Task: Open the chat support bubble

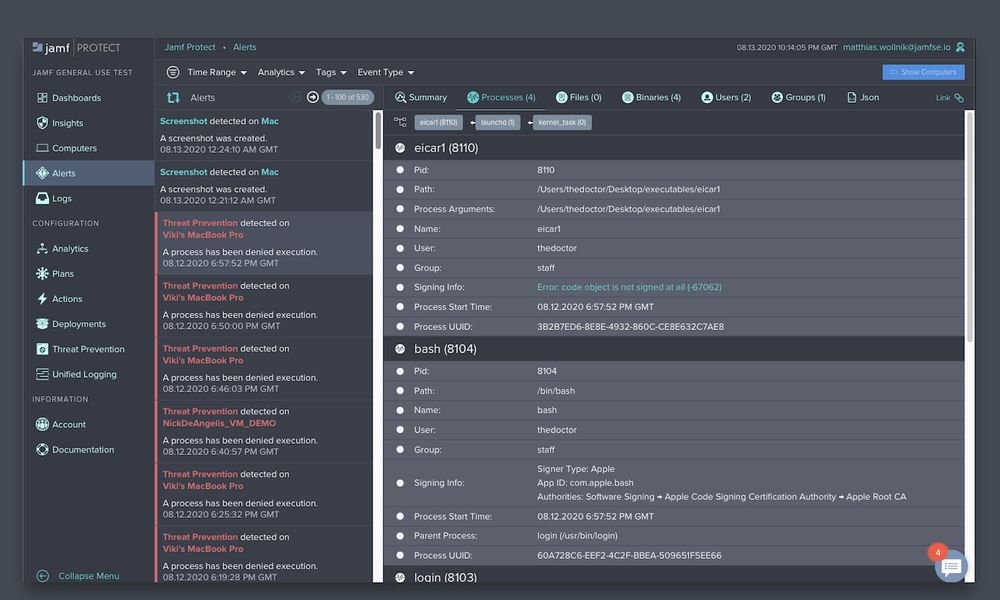Action: 951,566
